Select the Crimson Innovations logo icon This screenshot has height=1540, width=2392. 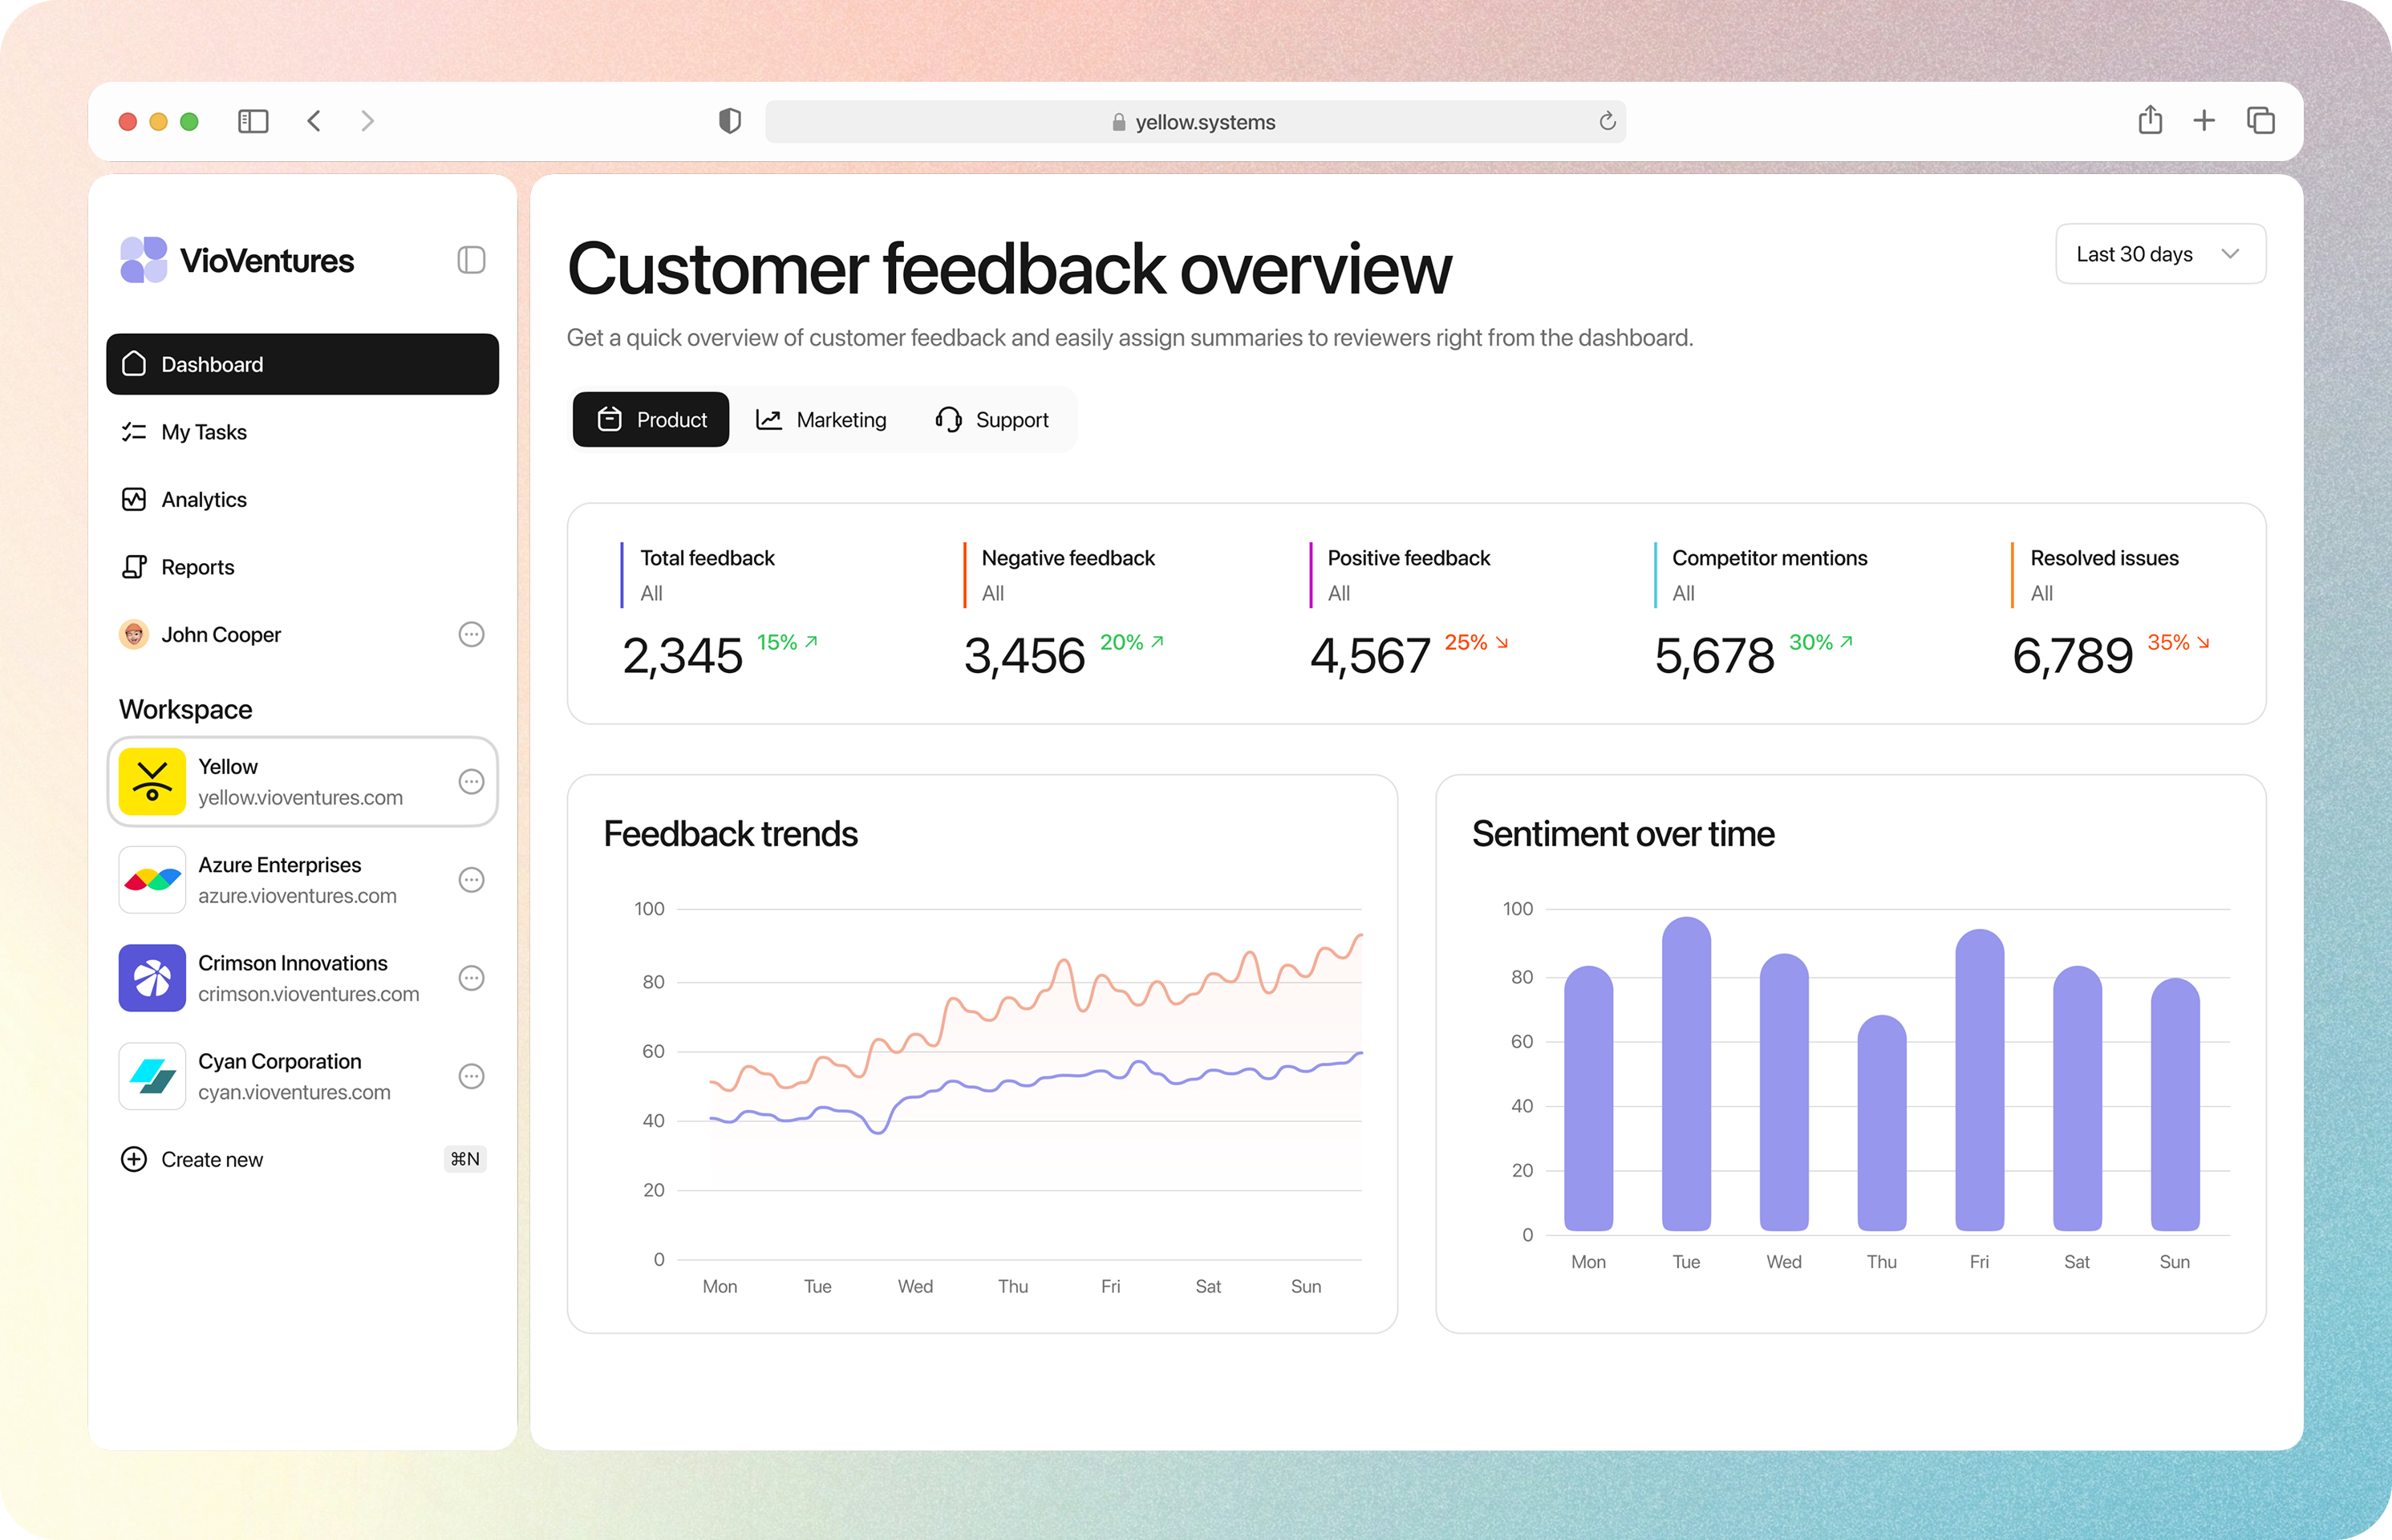(x=152, y=978)
